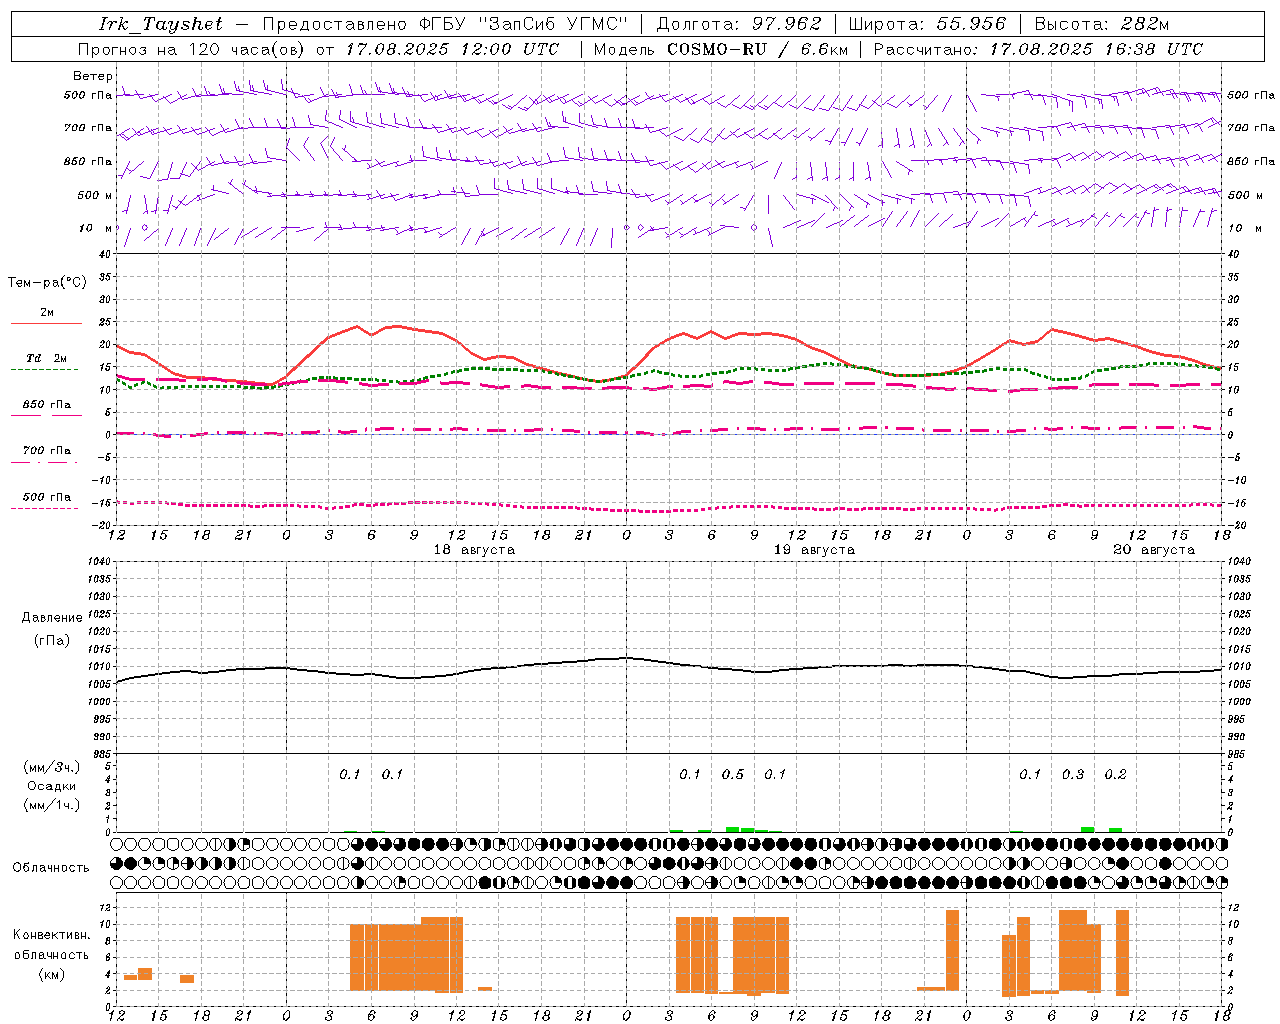Screen dimensions: 1280x1024
Task: Click the Ветер wind section label
Action: point(93,76)
